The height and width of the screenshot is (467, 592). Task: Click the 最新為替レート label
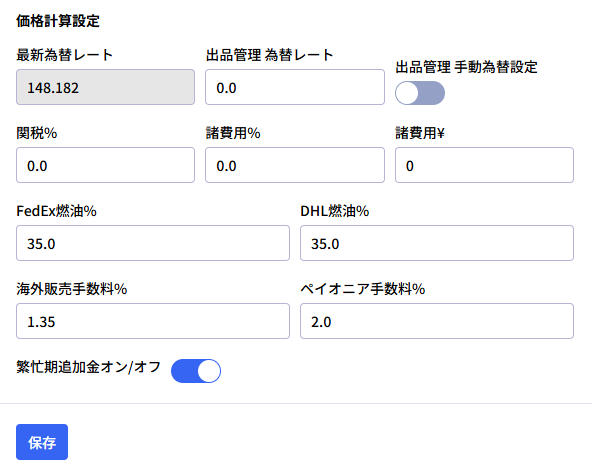pyautogui.click(x=65, y=55)
